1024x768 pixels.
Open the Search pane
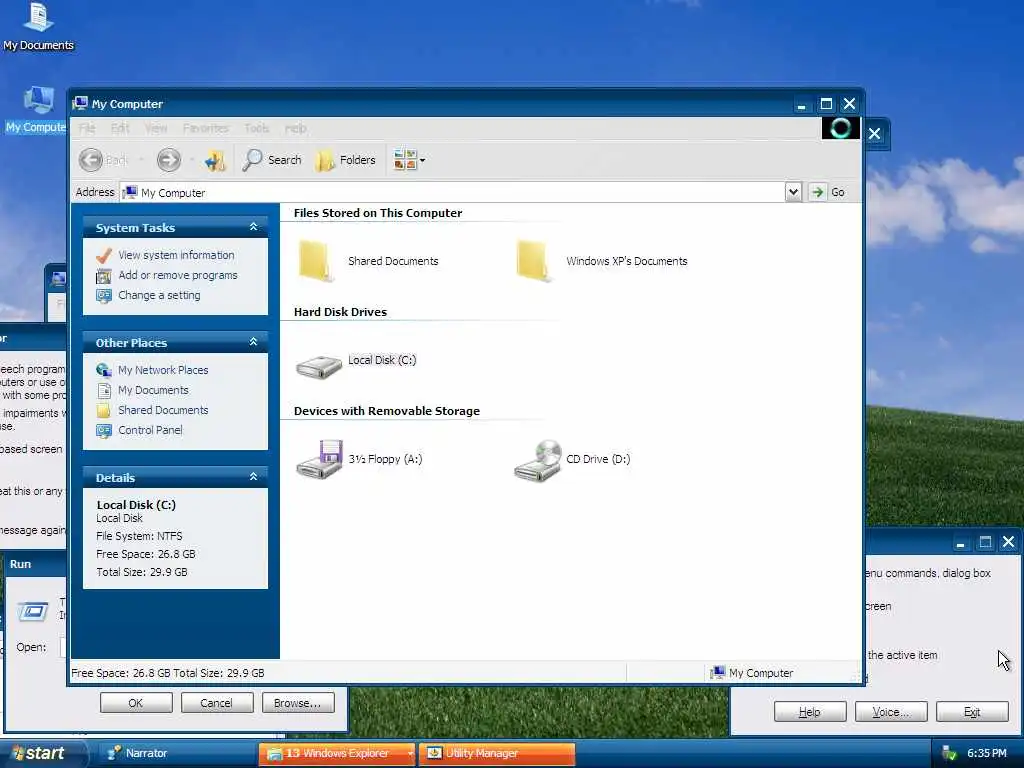point(272,160)
